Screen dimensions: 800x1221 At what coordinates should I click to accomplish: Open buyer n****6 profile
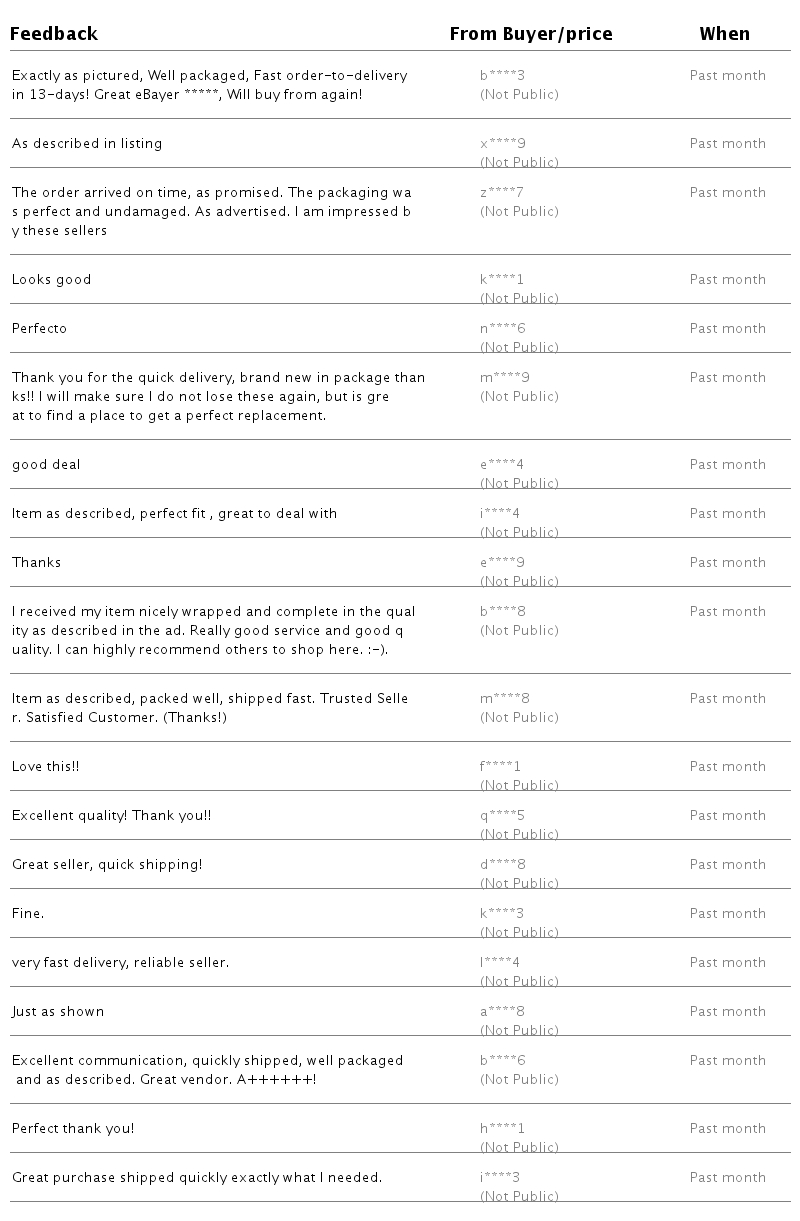(502, 328)
